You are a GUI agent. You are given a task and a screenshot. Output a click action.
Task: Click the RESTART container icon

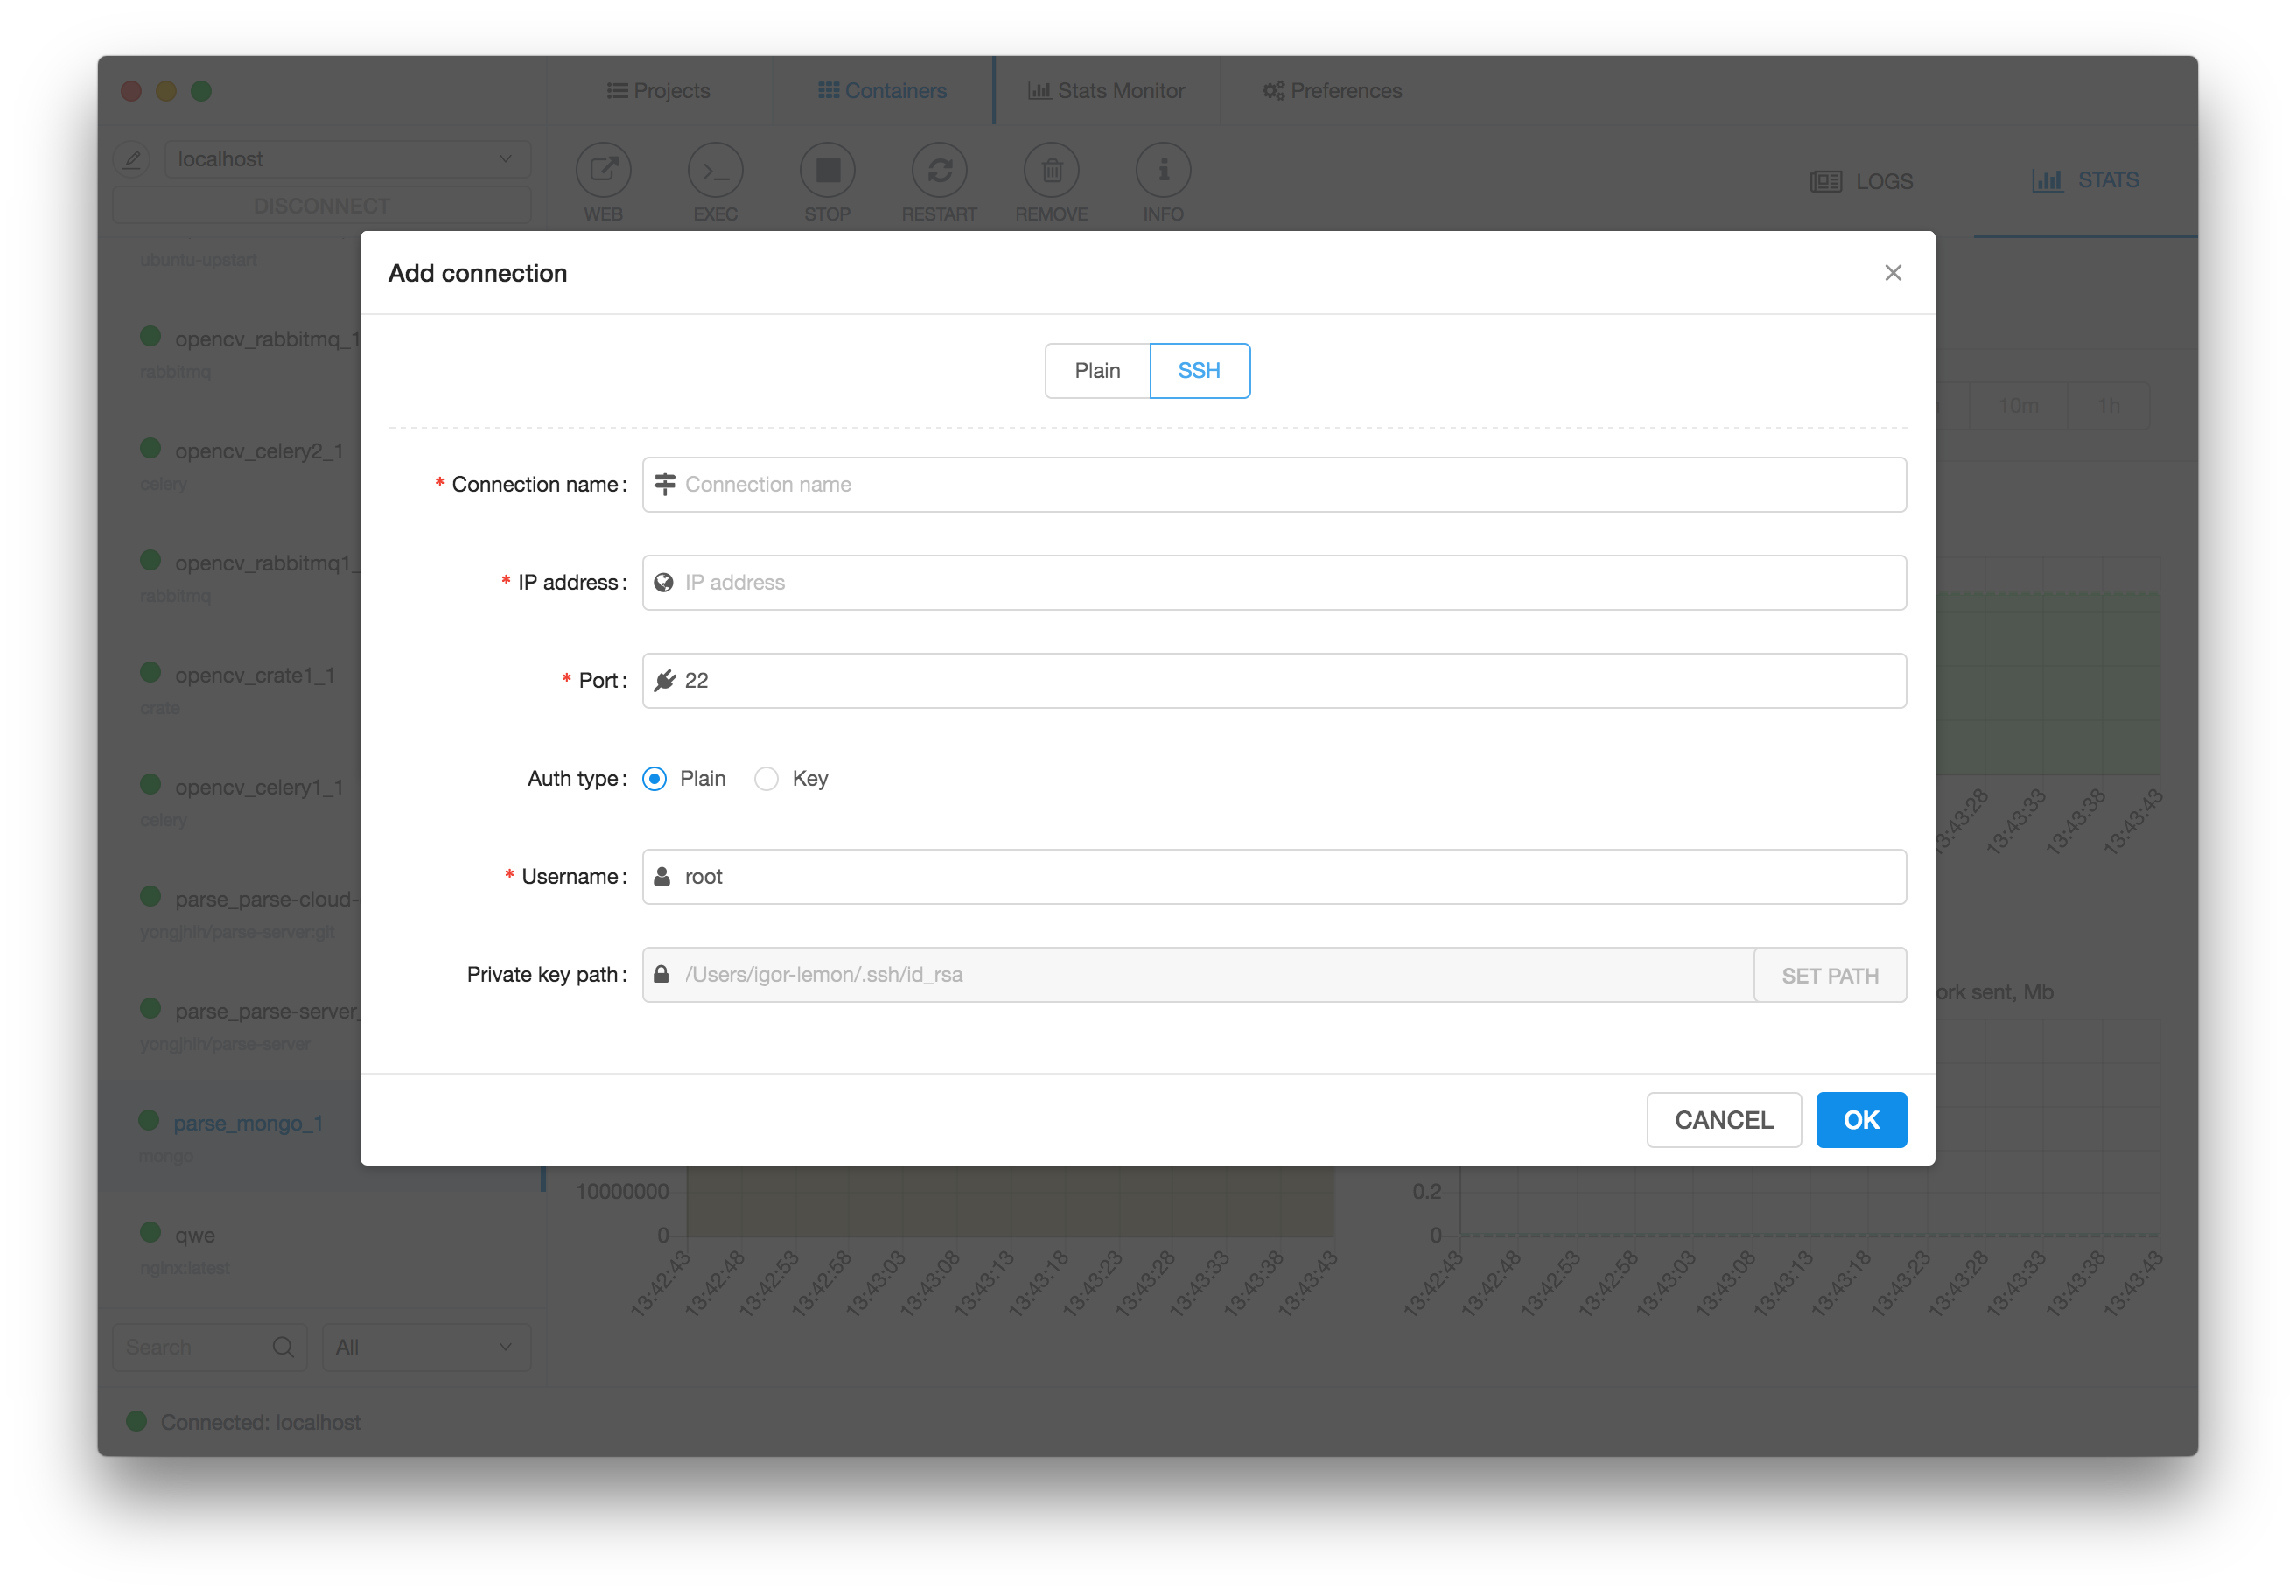point(939,171)
